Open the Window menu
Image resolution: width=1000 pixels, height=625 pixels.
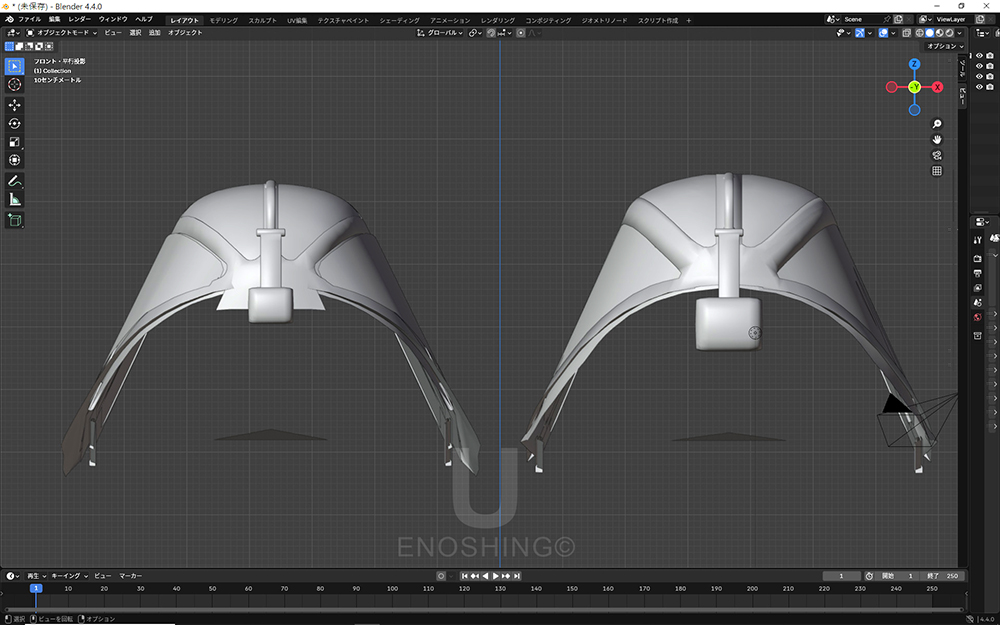[113, 20]
